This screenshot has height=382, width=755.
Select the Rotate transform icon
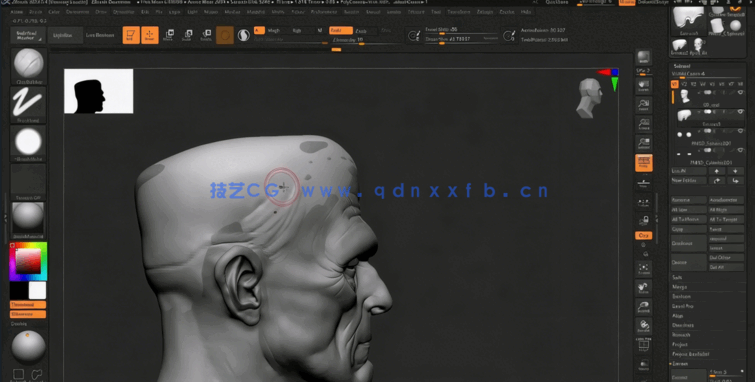coord(206,35)
